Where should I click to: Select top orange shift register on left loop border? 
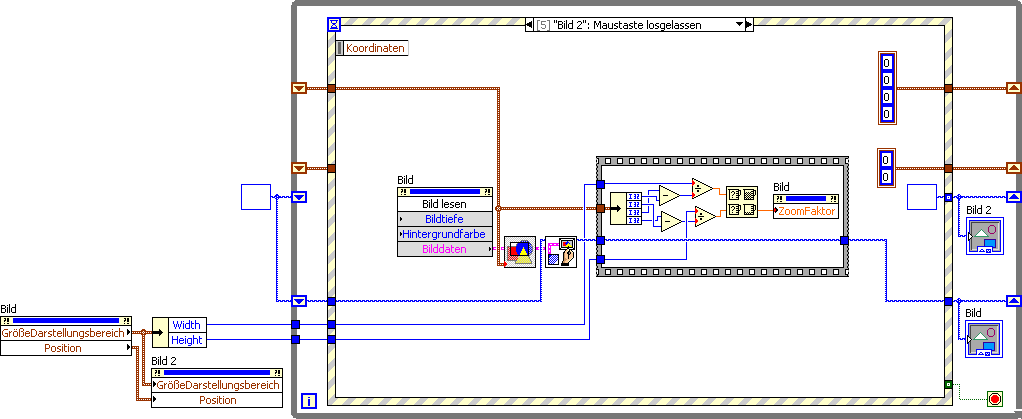(x=299, y=88)
